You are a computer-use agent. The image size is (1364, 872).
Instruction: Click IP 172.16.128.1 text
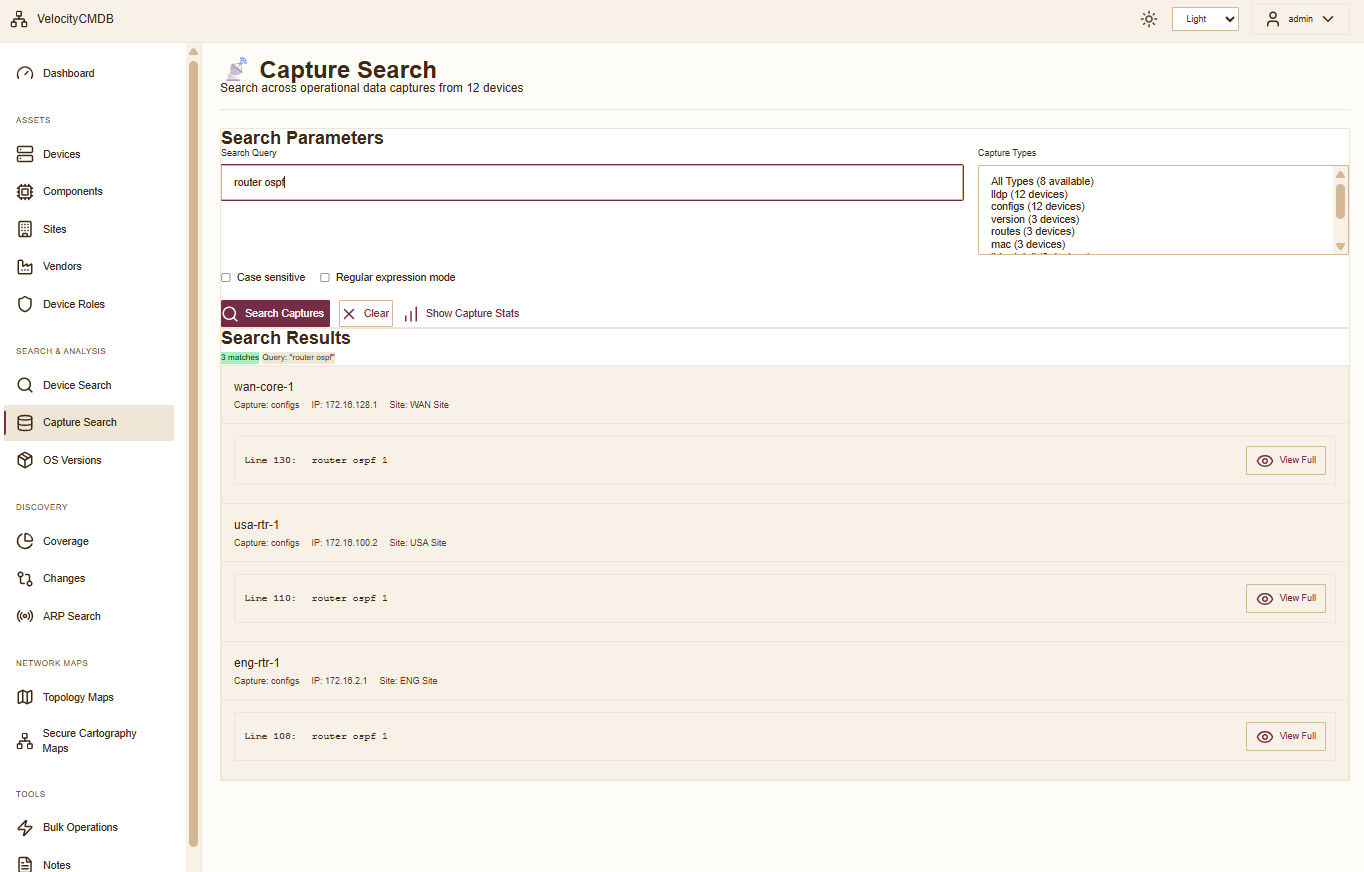click(345, 405)
